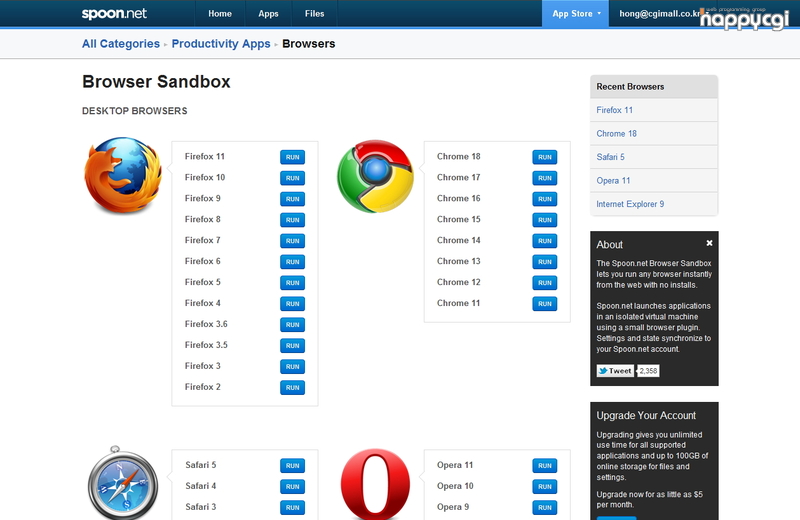This screenshot has height=520, width=800.
Task: Run Safari 5
Action: pos(292,465)
